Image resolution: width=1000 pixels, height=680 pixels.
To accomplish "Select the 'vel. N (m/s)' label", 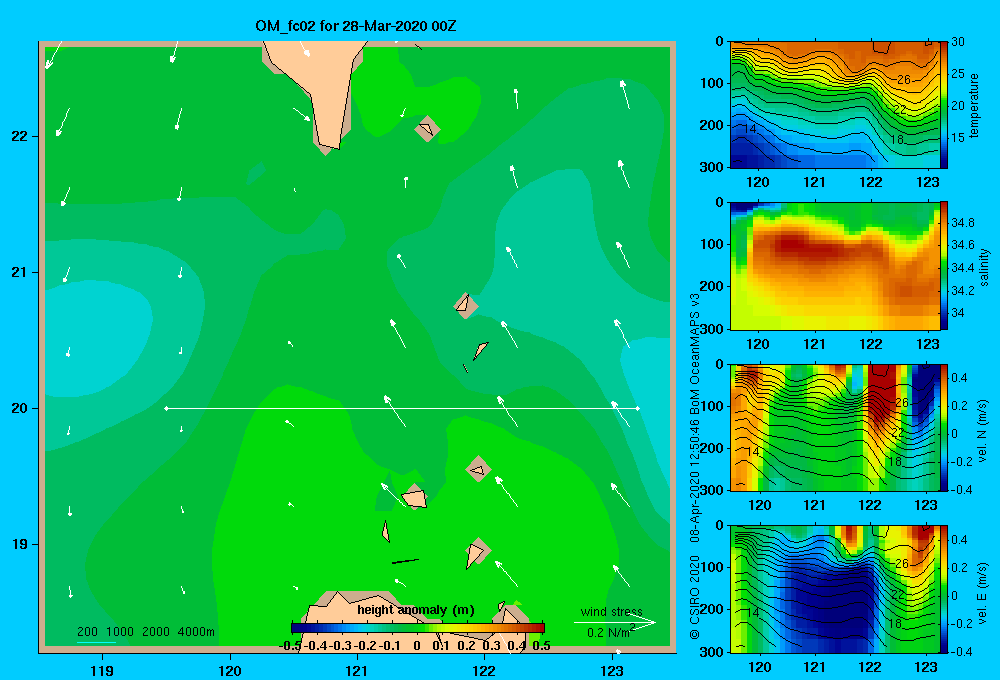I will [x=983, y=431].
